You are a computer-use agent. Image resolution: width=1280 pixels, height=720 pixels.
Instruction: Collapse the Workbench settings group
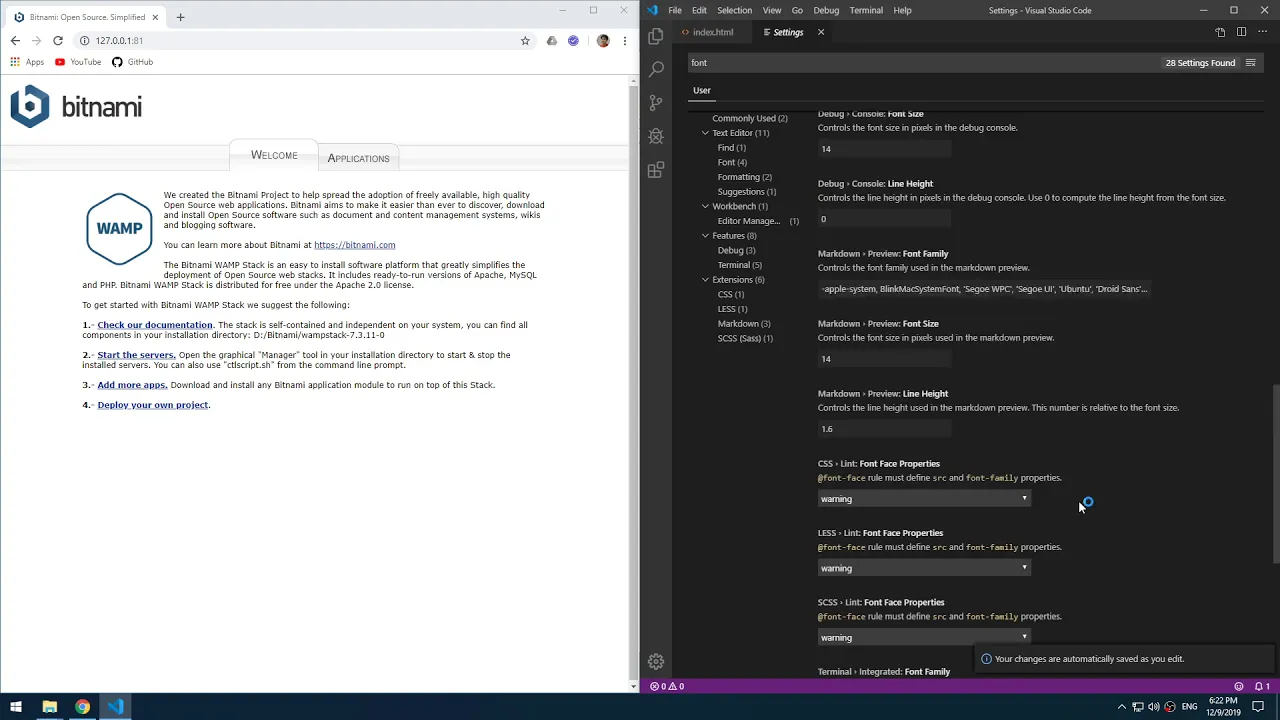[x=705, y=206]
